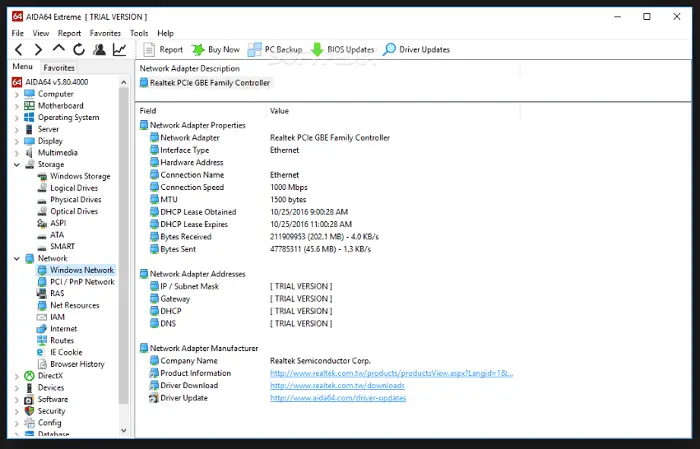Select the Optical Drives tree icon
Image resolution: width=700 pixels, height=449 pixels.
[42, 212]
